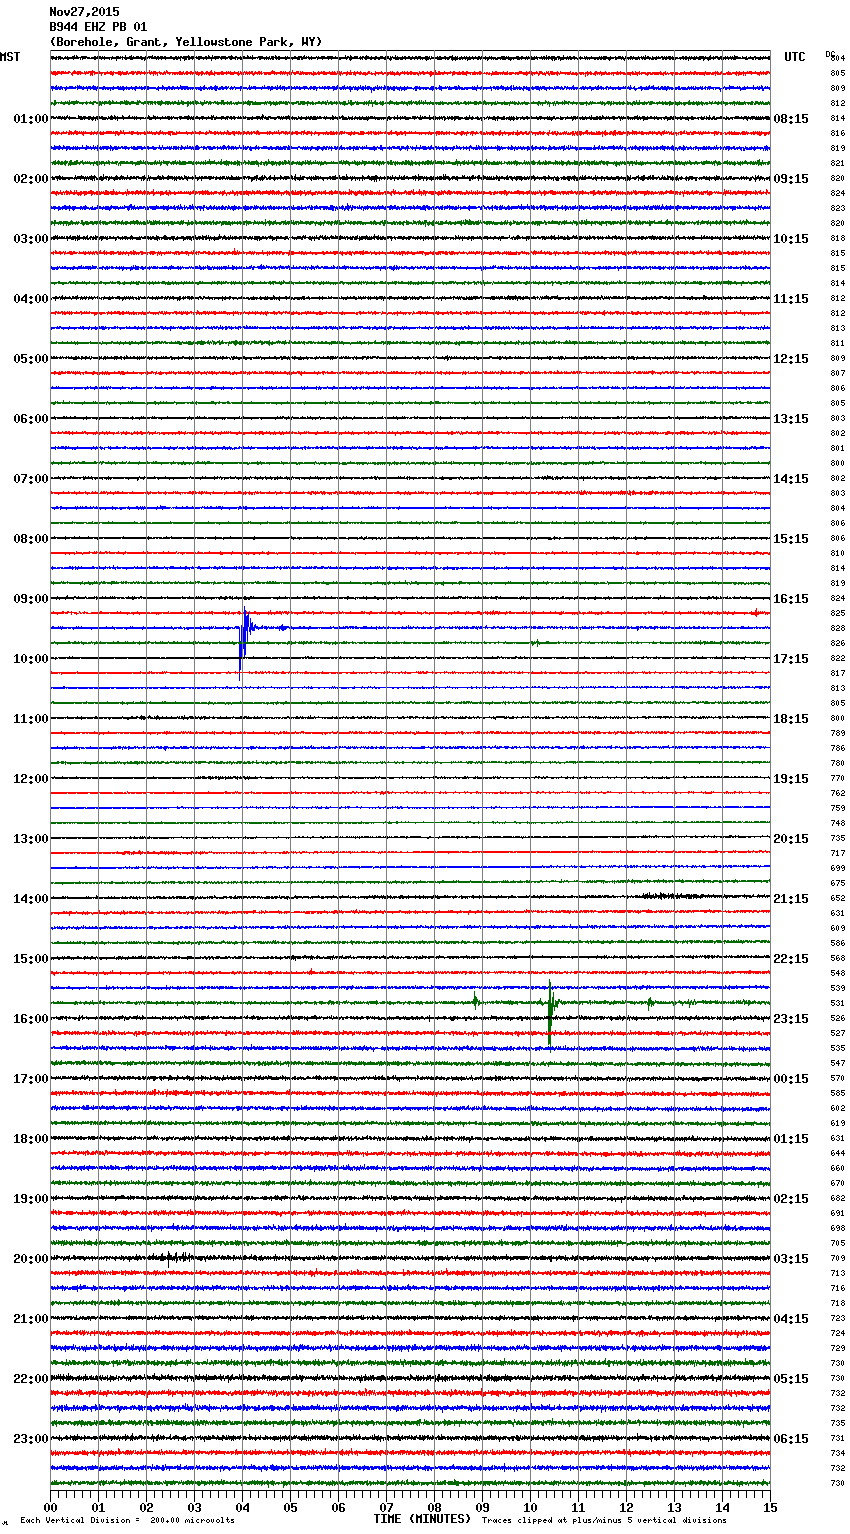Select the 02:00 MST time label

click(x=31, y=179)
